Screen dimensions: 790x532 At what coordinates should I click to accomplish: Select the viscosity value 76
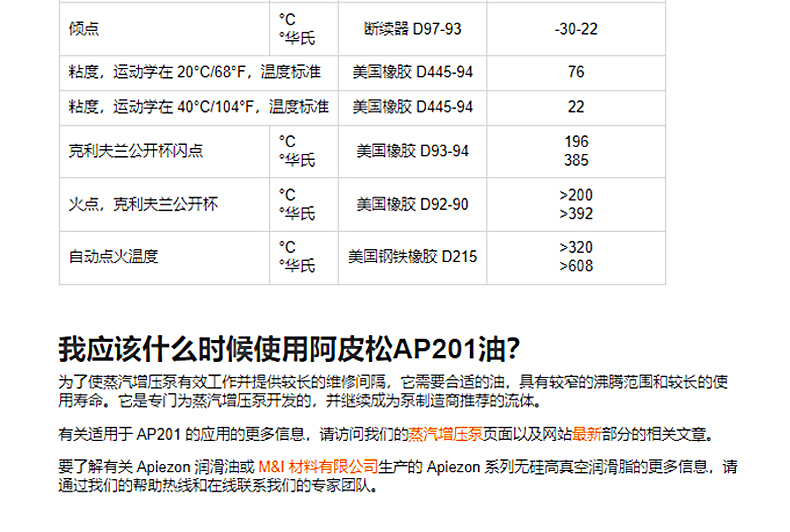click(575, 73)
